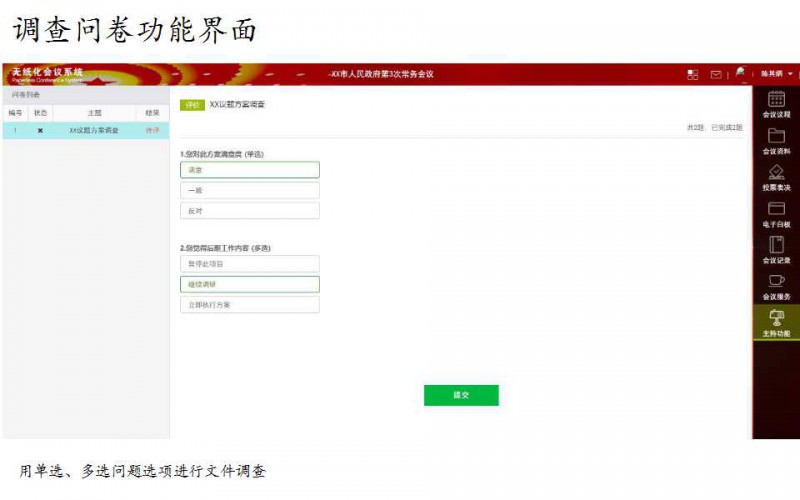
Task: Click the 状态 column header
Action: [x=40, y=113]
